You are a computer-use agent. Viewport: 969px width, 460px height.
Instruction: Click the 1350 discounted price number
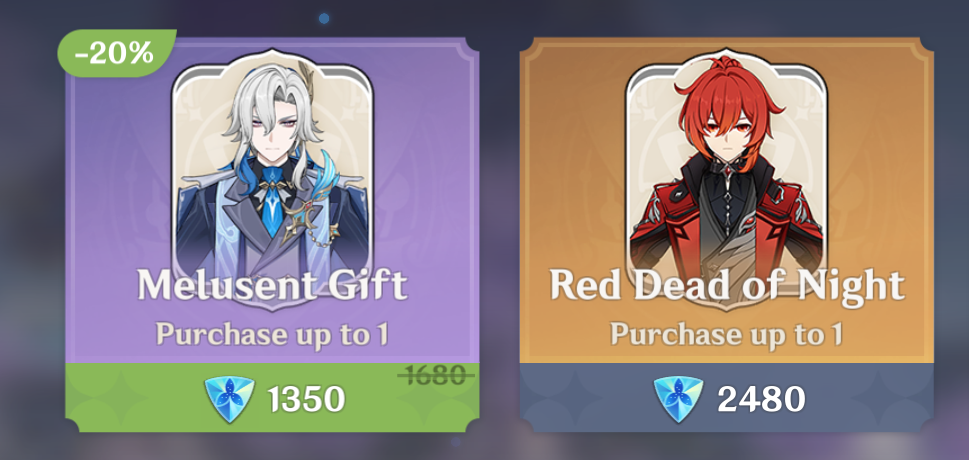(306, 399)
